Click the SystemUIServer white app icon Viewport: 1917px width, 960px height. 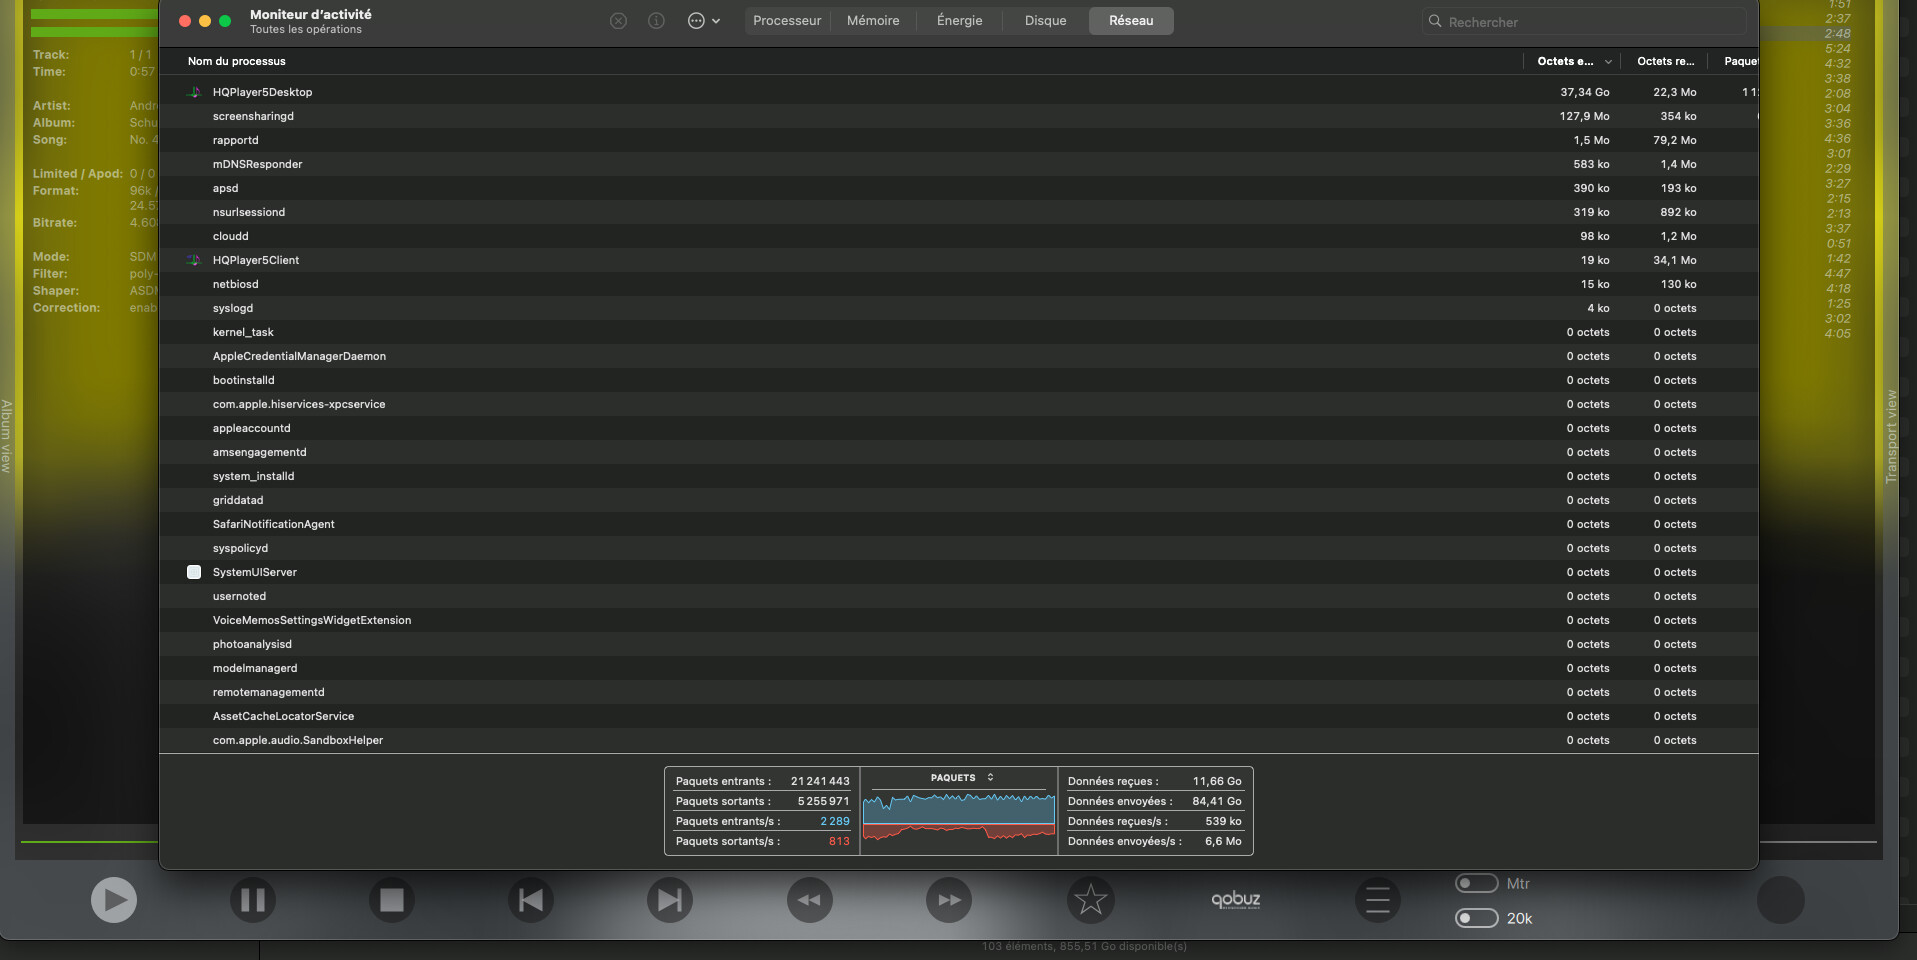tap(194, 572)
